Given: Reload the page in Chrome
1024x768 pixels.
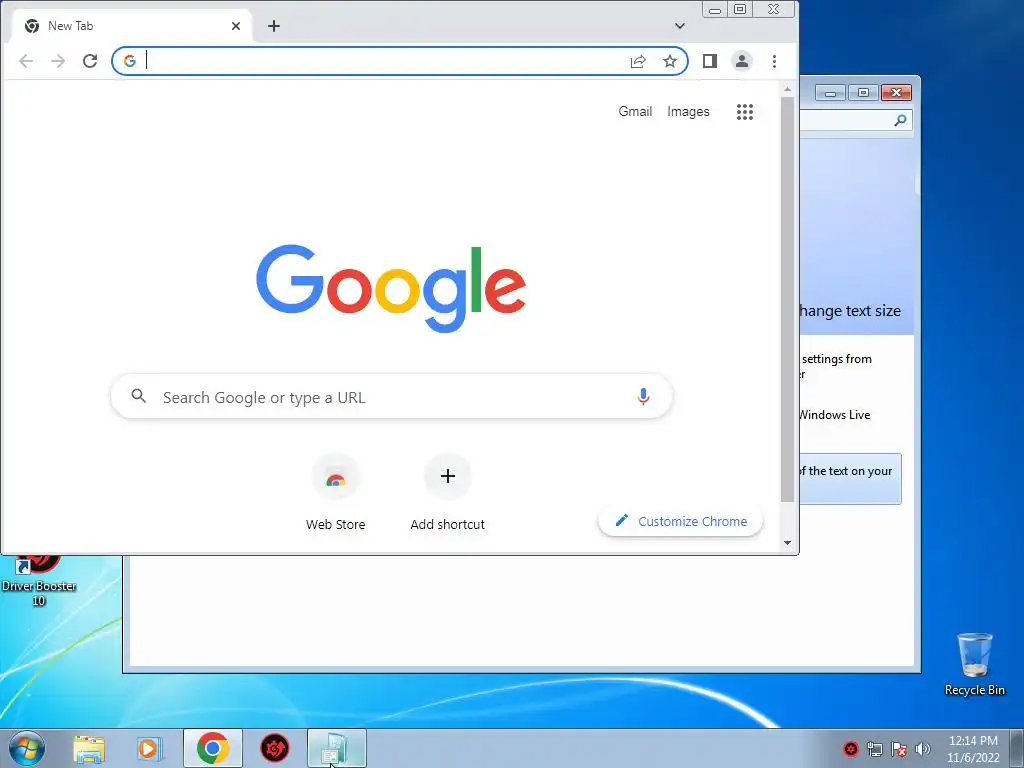Looking at the screenshot, I should tap(90, 61).
